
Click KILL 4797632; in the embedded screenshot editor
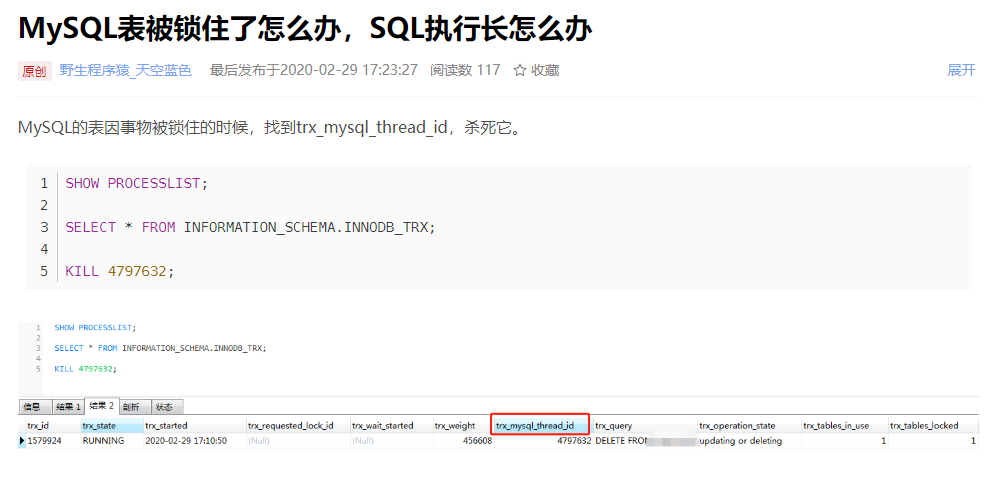[x=86, y=369]
